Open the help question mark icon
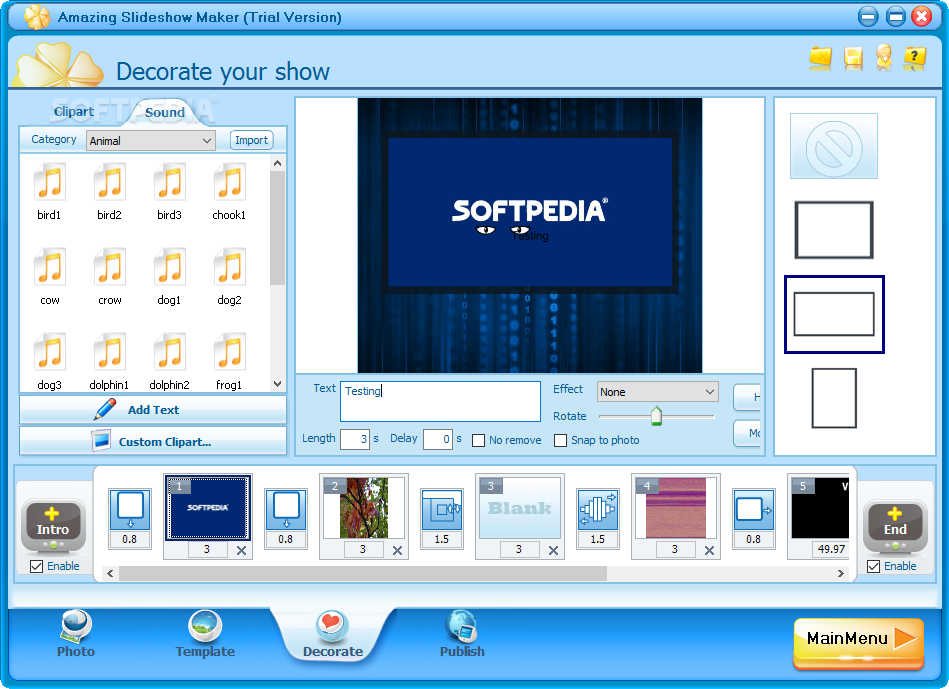949x689 pixels. tap(914, 58)
